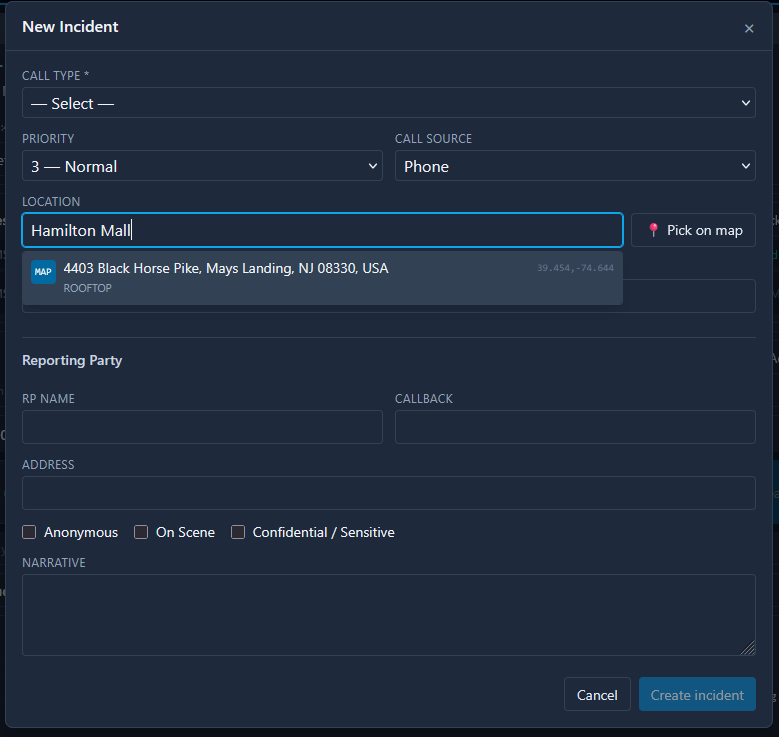779x737 pixels.
Task: Click the Pick on map button
Action: click(693, 230)
